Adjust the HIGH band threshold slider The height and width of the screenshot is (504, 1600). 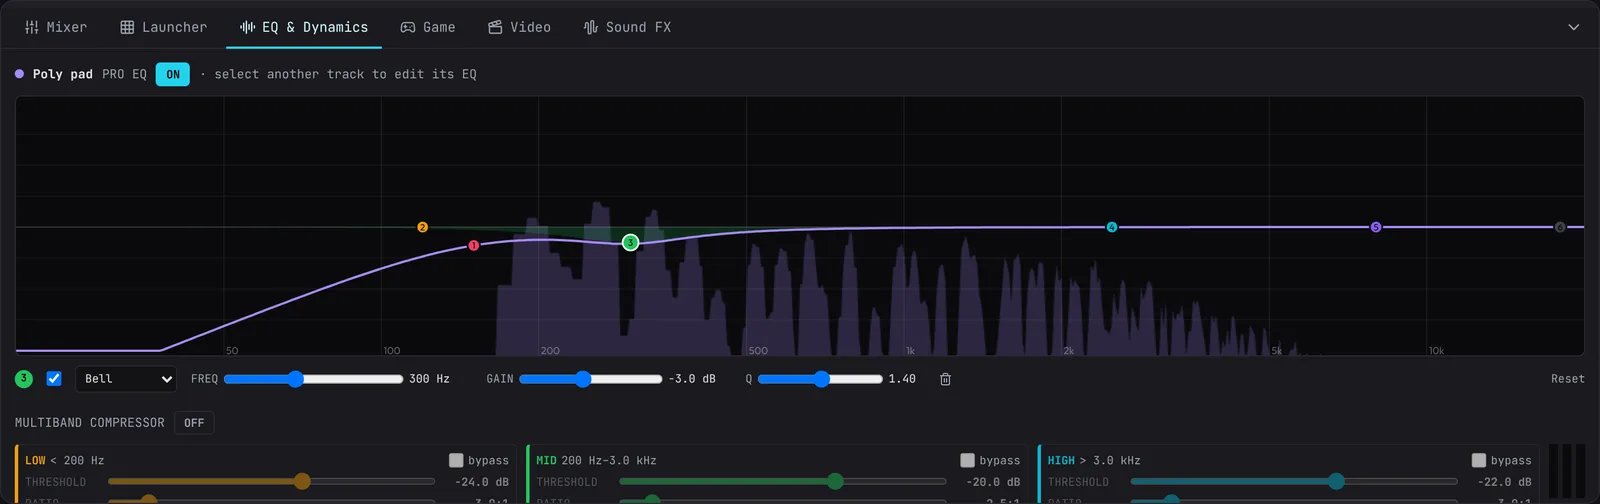[1293, 482]
